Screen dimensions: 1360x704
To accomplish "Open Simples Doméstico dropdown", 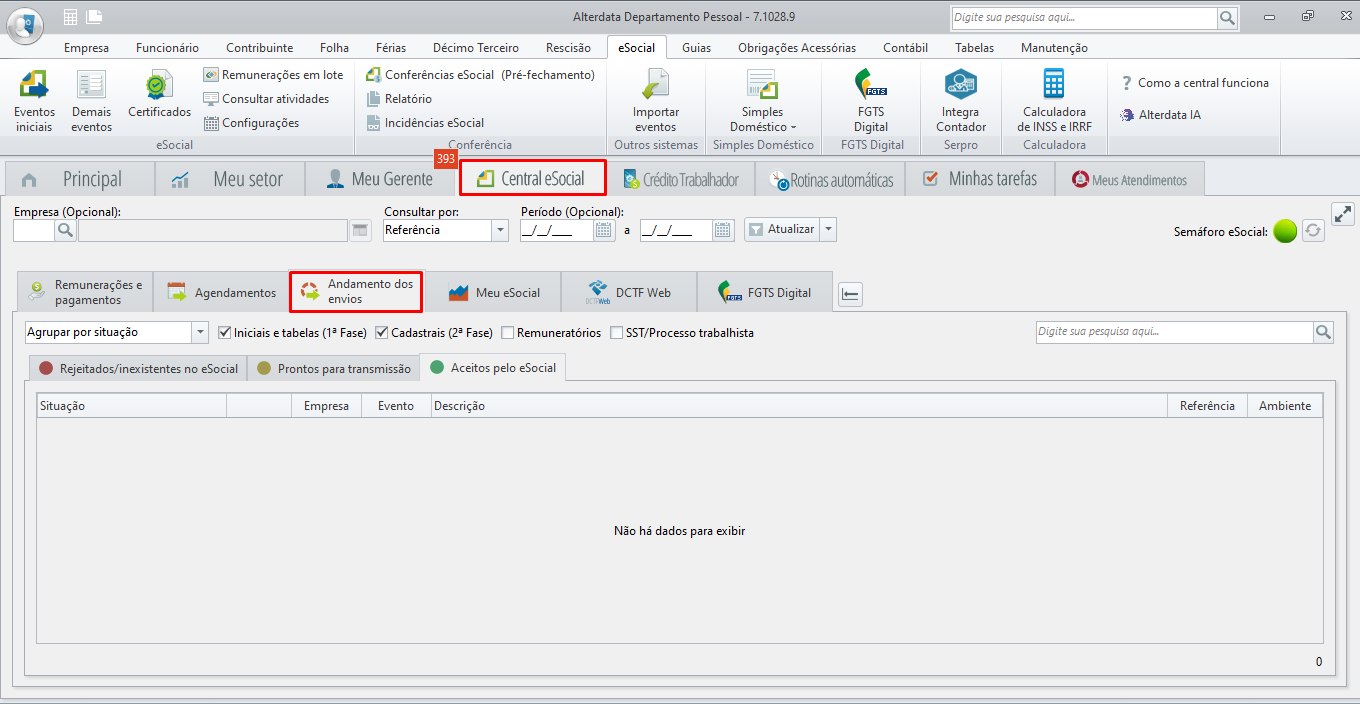I will coord(762,100).
